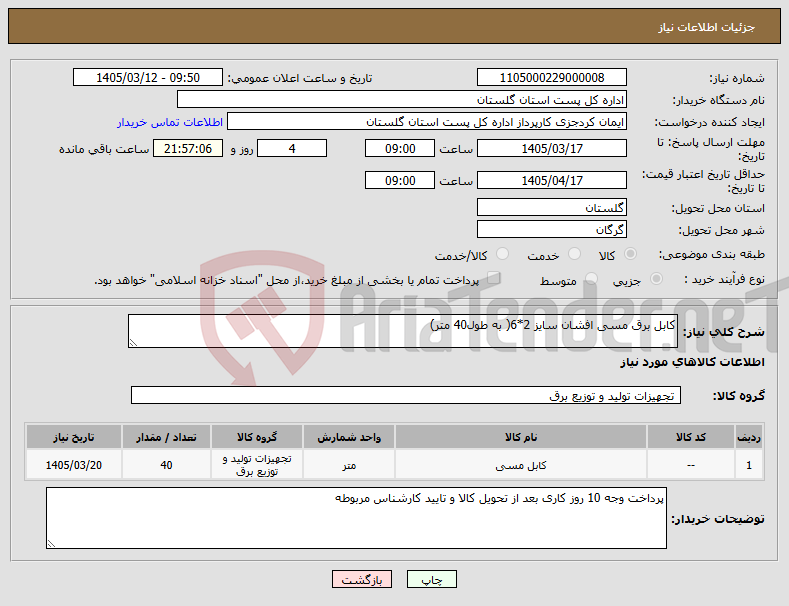
Task: Click the کد کالا column header
Action: [x=690, y=437]
